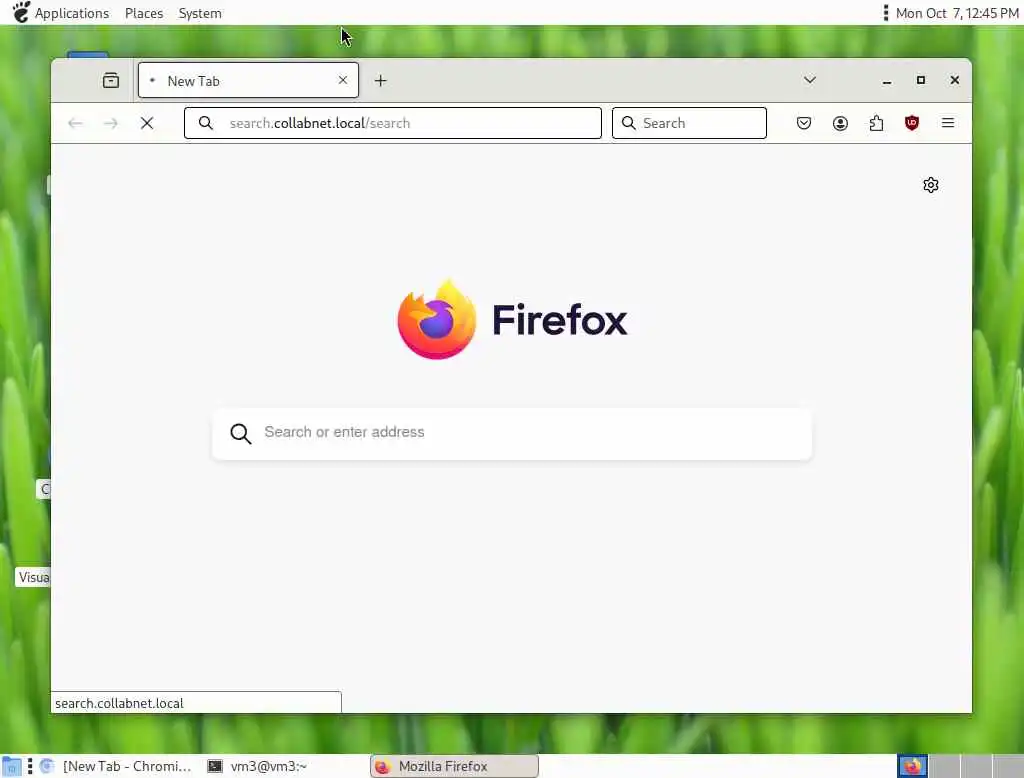Image resolution: width=1024 pixels, height=778 pixels.
Task: Click the clock showing Mon Oct 7
Action: tap(957, 13)
